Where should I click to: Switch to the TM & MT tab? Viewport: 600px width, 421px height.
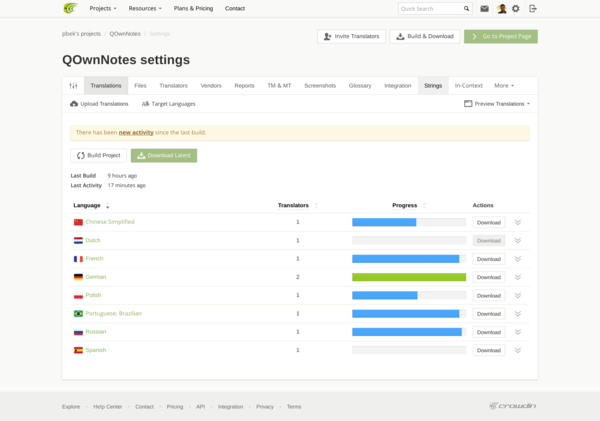point(280,86)
